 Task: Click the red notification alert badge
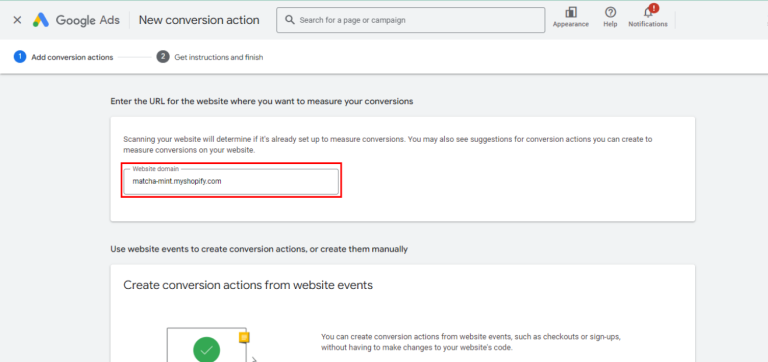(653, 8)
